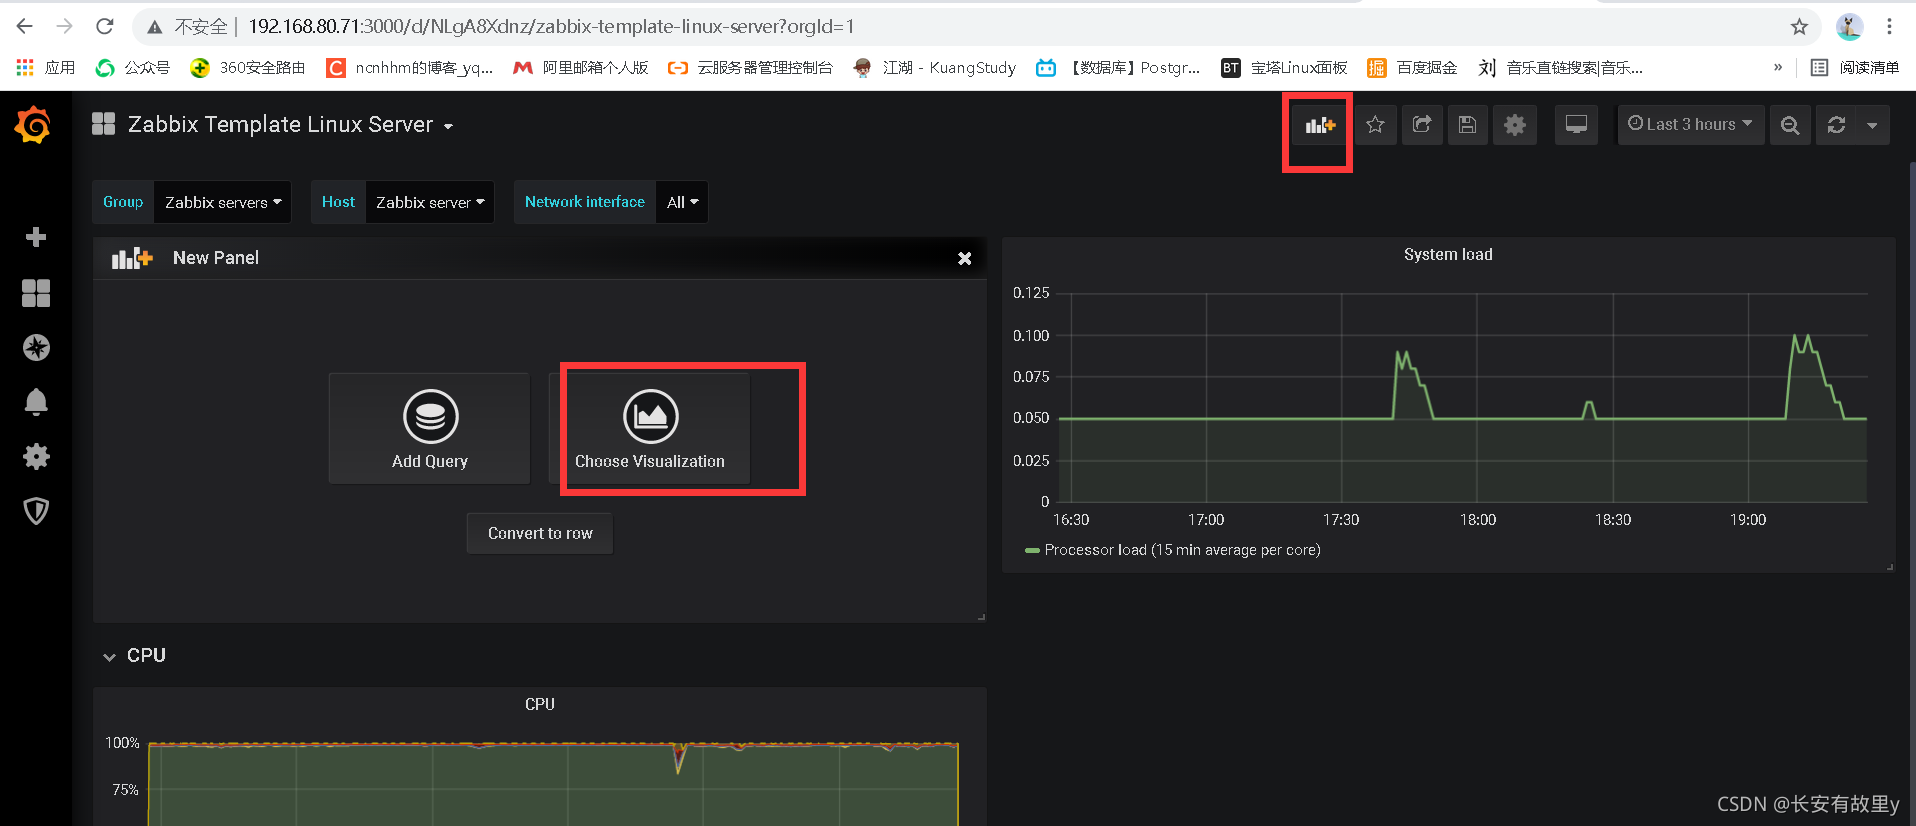Open the 云服务器管理控制台 bookmark
Screen dimensions: 1916x826
point(750,68)
